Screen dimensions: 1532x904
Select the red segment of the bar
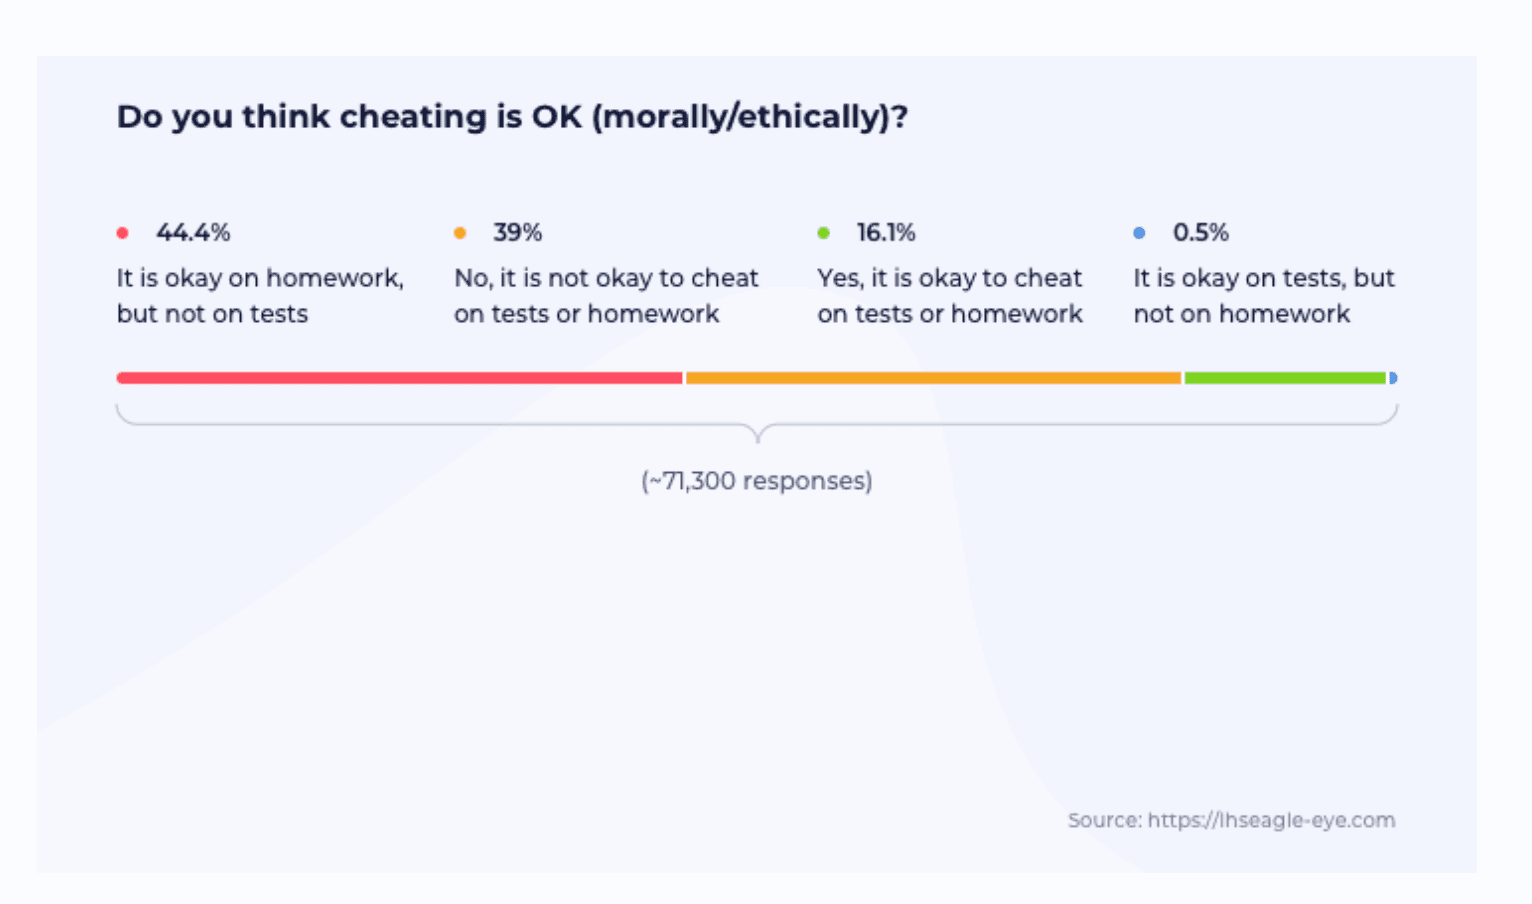pyautogui.click(x=399, y=378)
